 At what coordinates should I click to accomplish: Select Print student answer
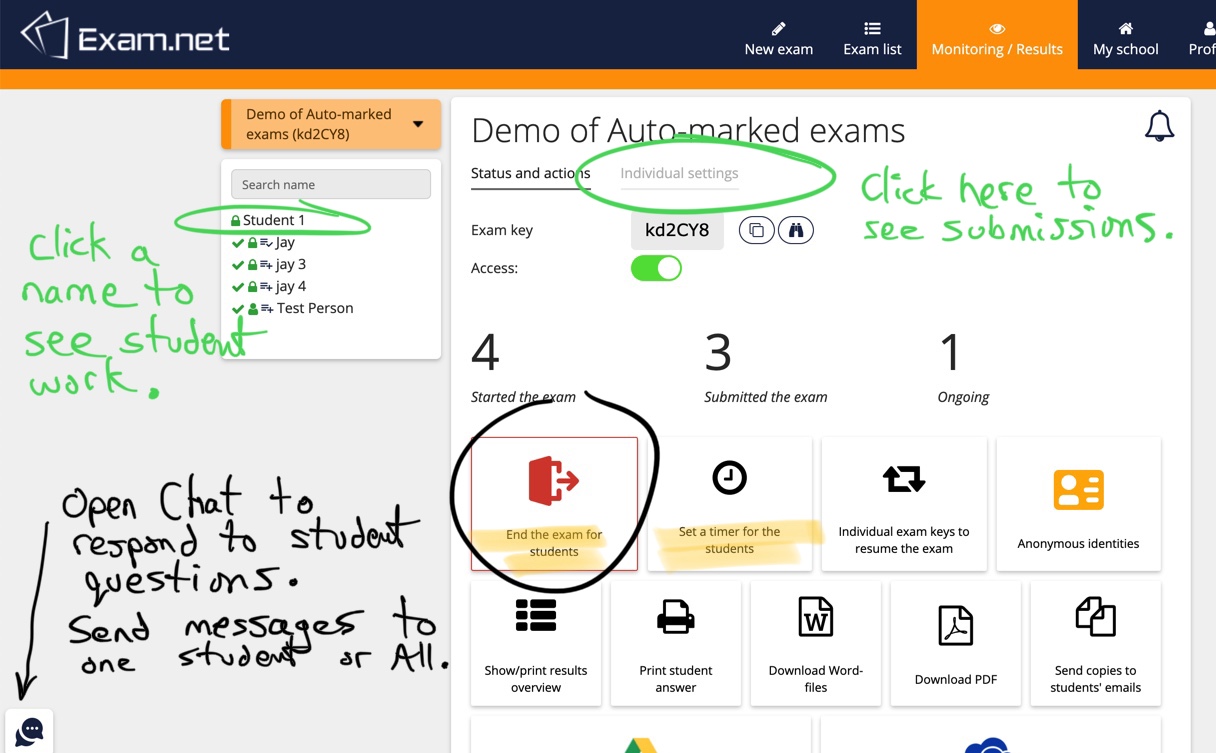tap(676, 643)
